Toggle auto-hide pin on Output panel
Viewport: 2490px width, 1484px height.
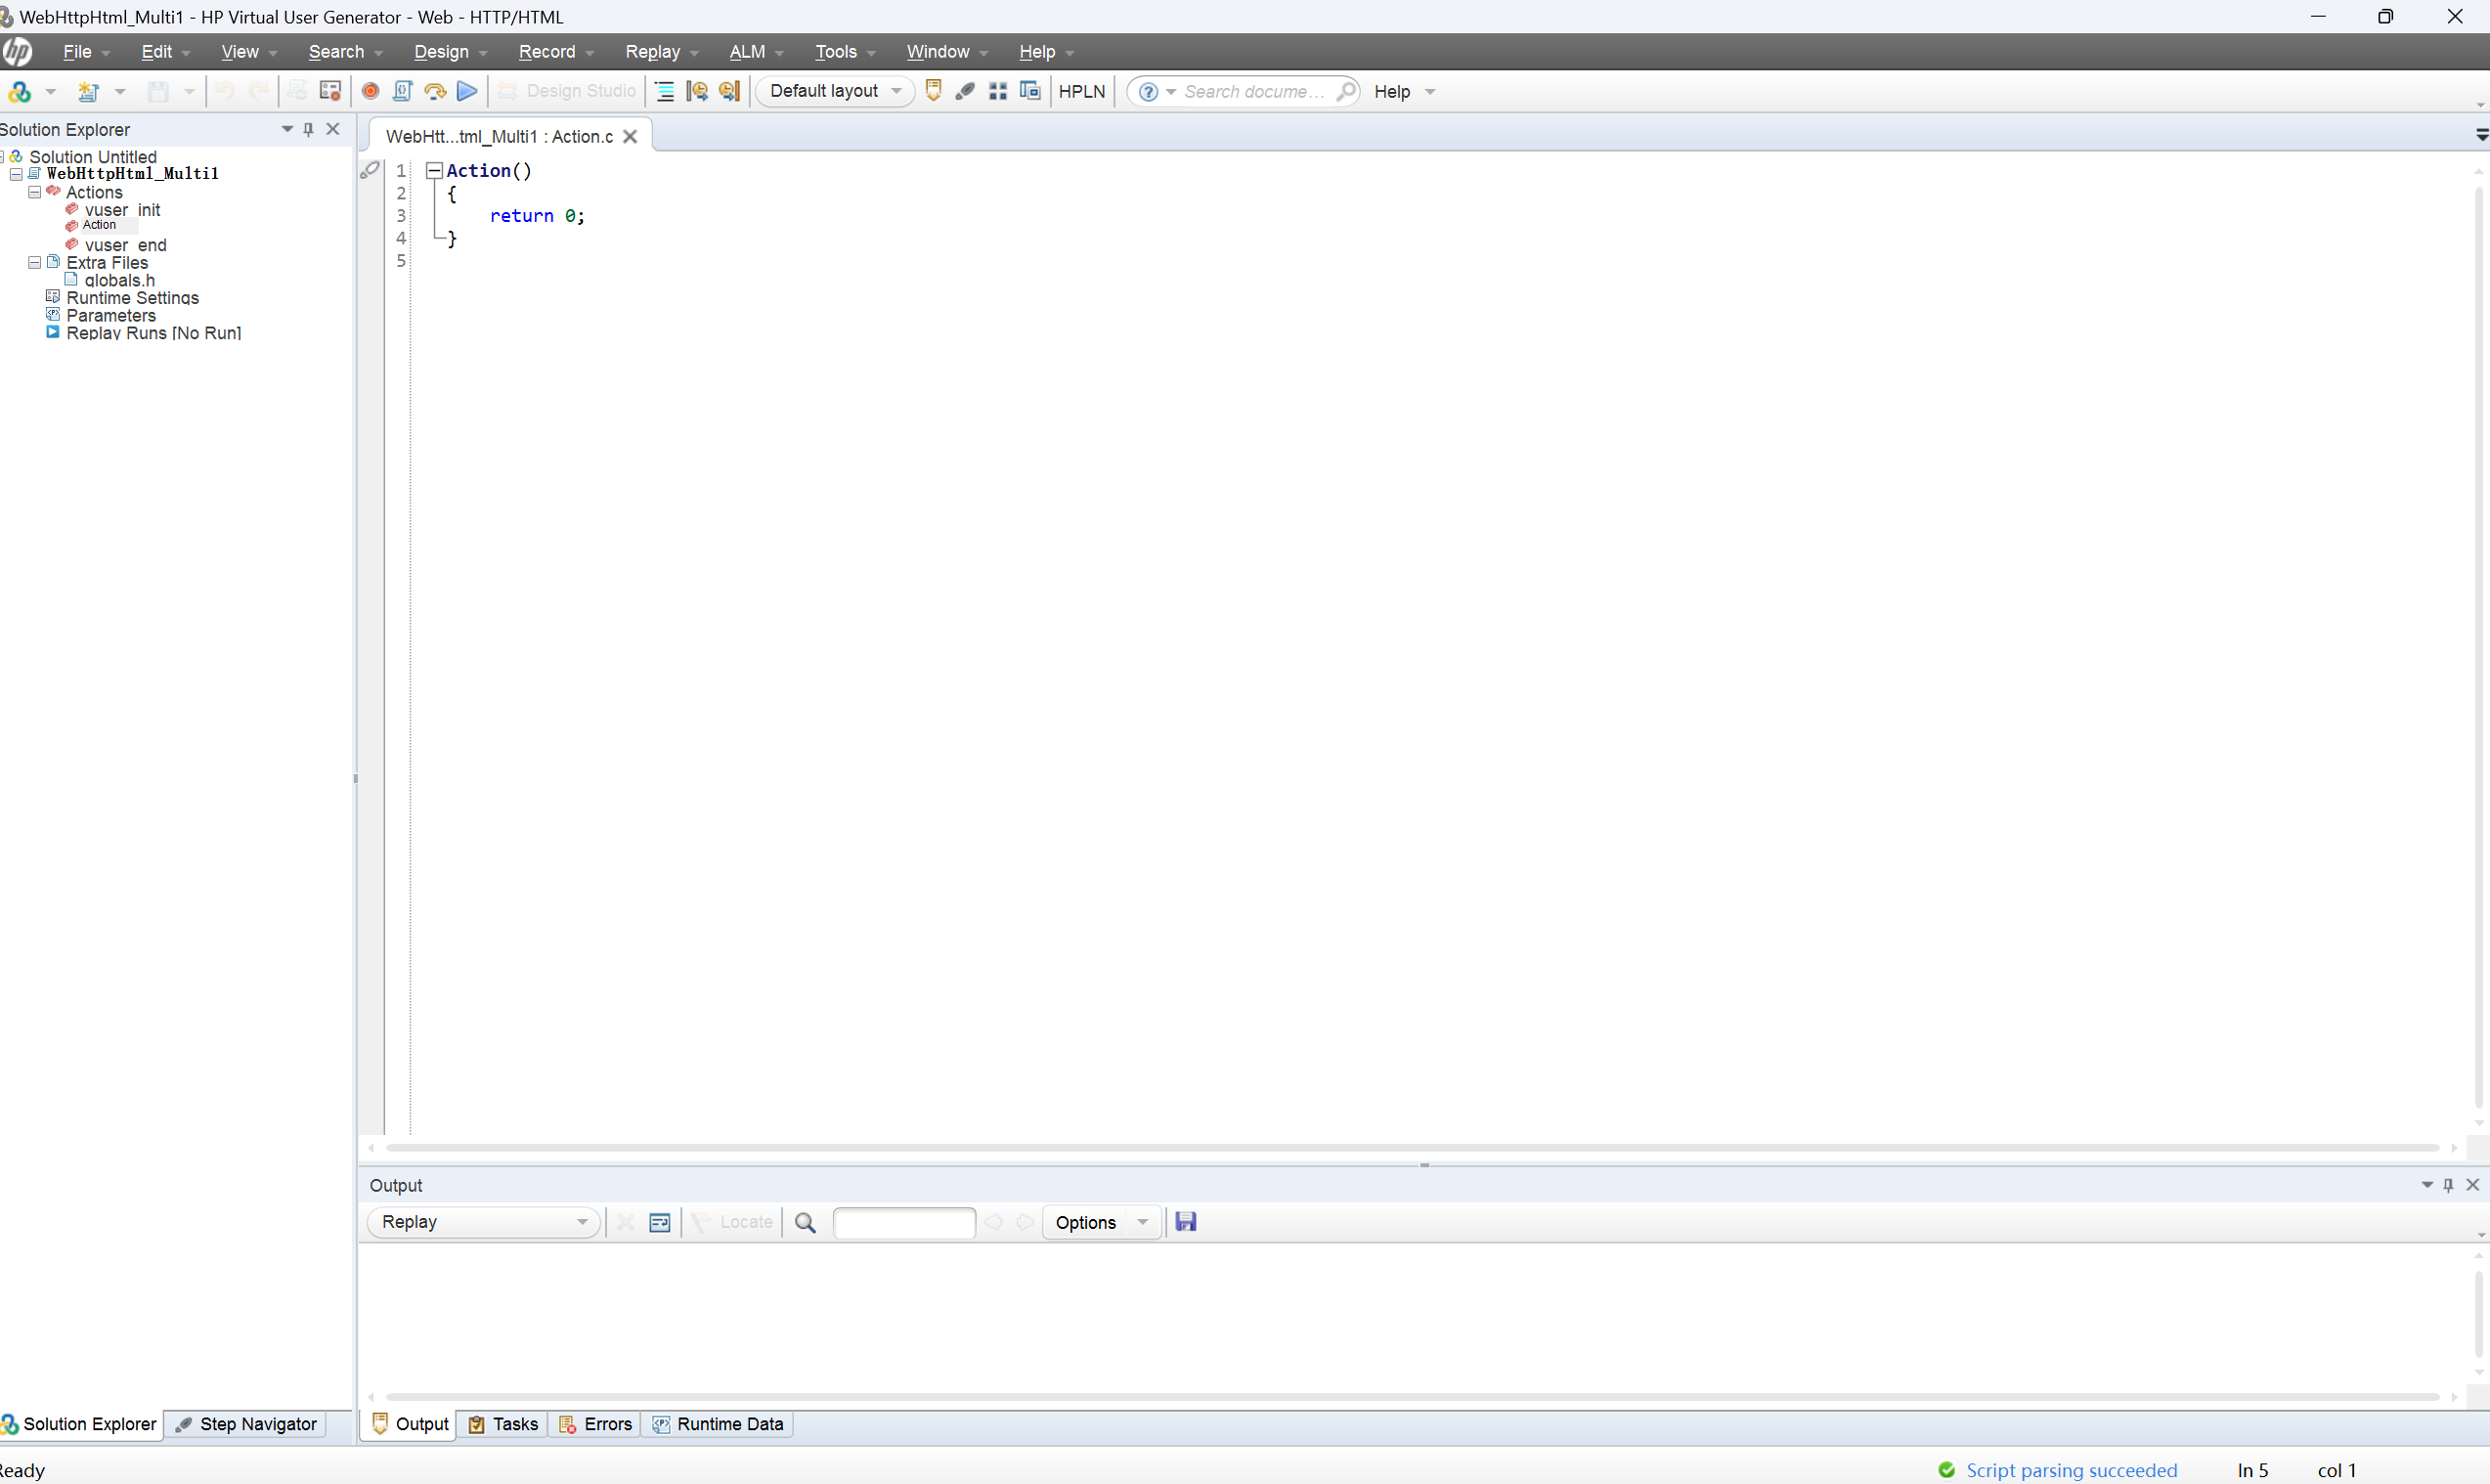2448,1185
